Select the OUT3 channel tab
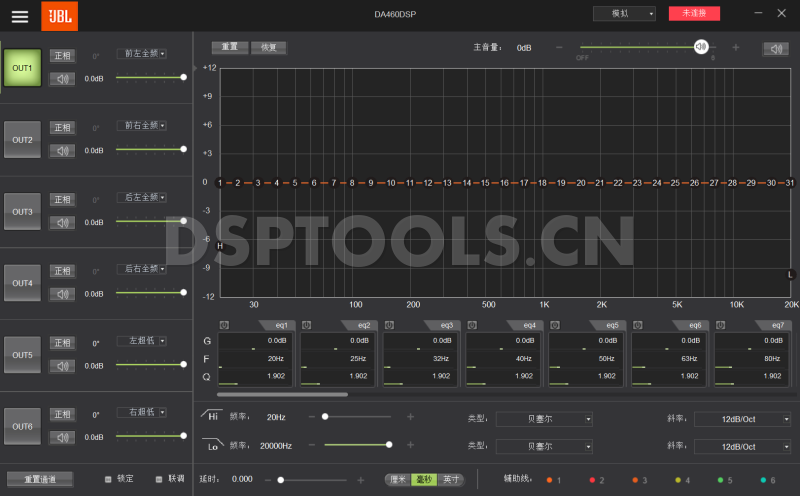 pyautogui.click(x=22, y=212)
